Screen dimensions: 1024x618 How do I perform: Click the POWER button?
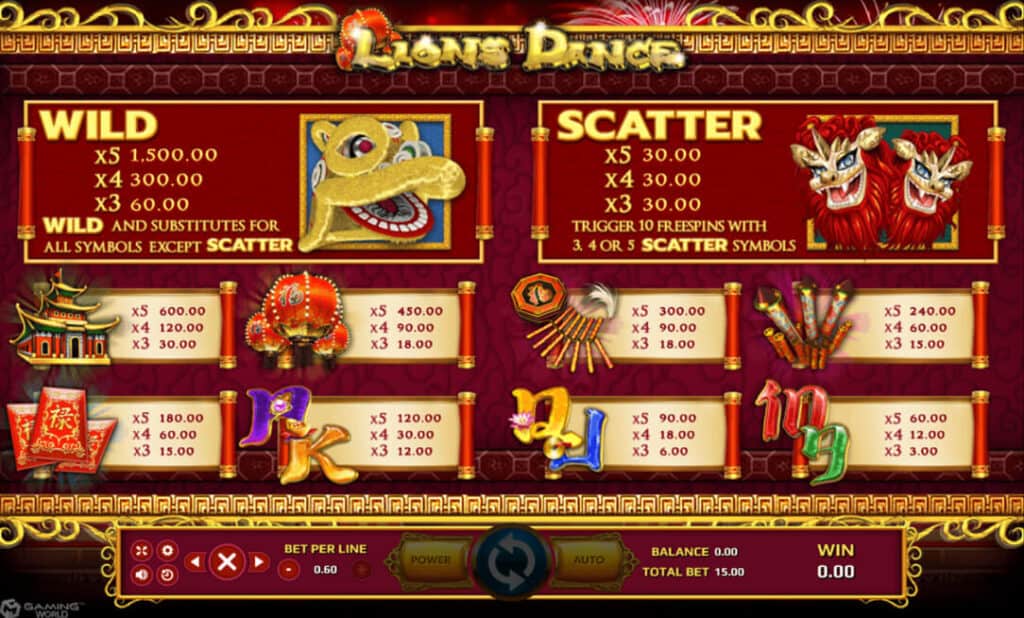[430, 560]
